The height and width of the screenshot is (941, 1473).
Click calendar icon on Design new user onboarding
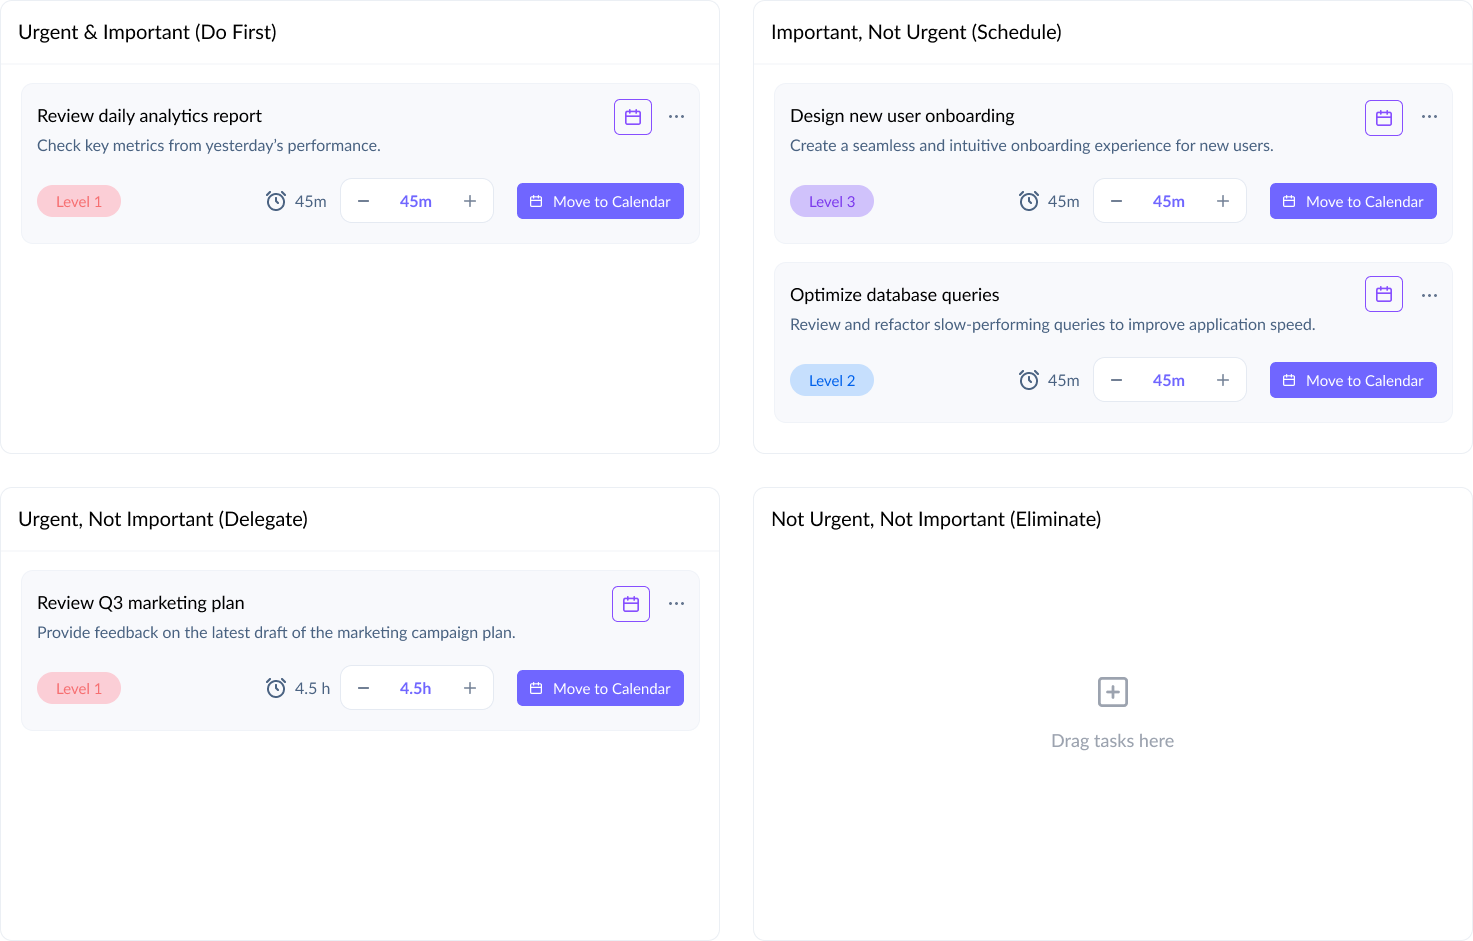[x=1384, y=118]
